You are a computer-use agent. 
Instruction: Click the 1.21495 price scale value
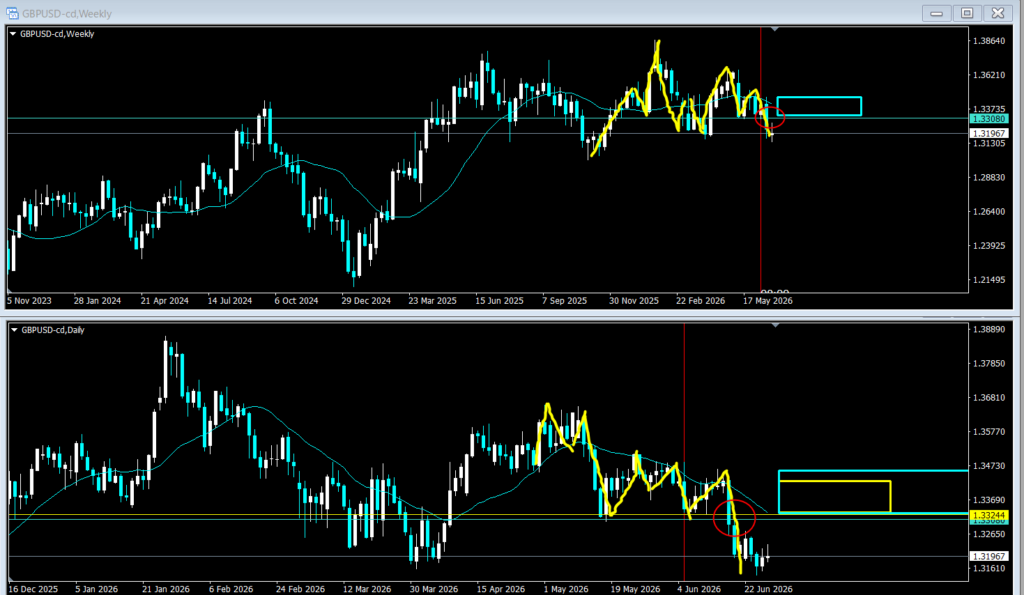[989, 280]
